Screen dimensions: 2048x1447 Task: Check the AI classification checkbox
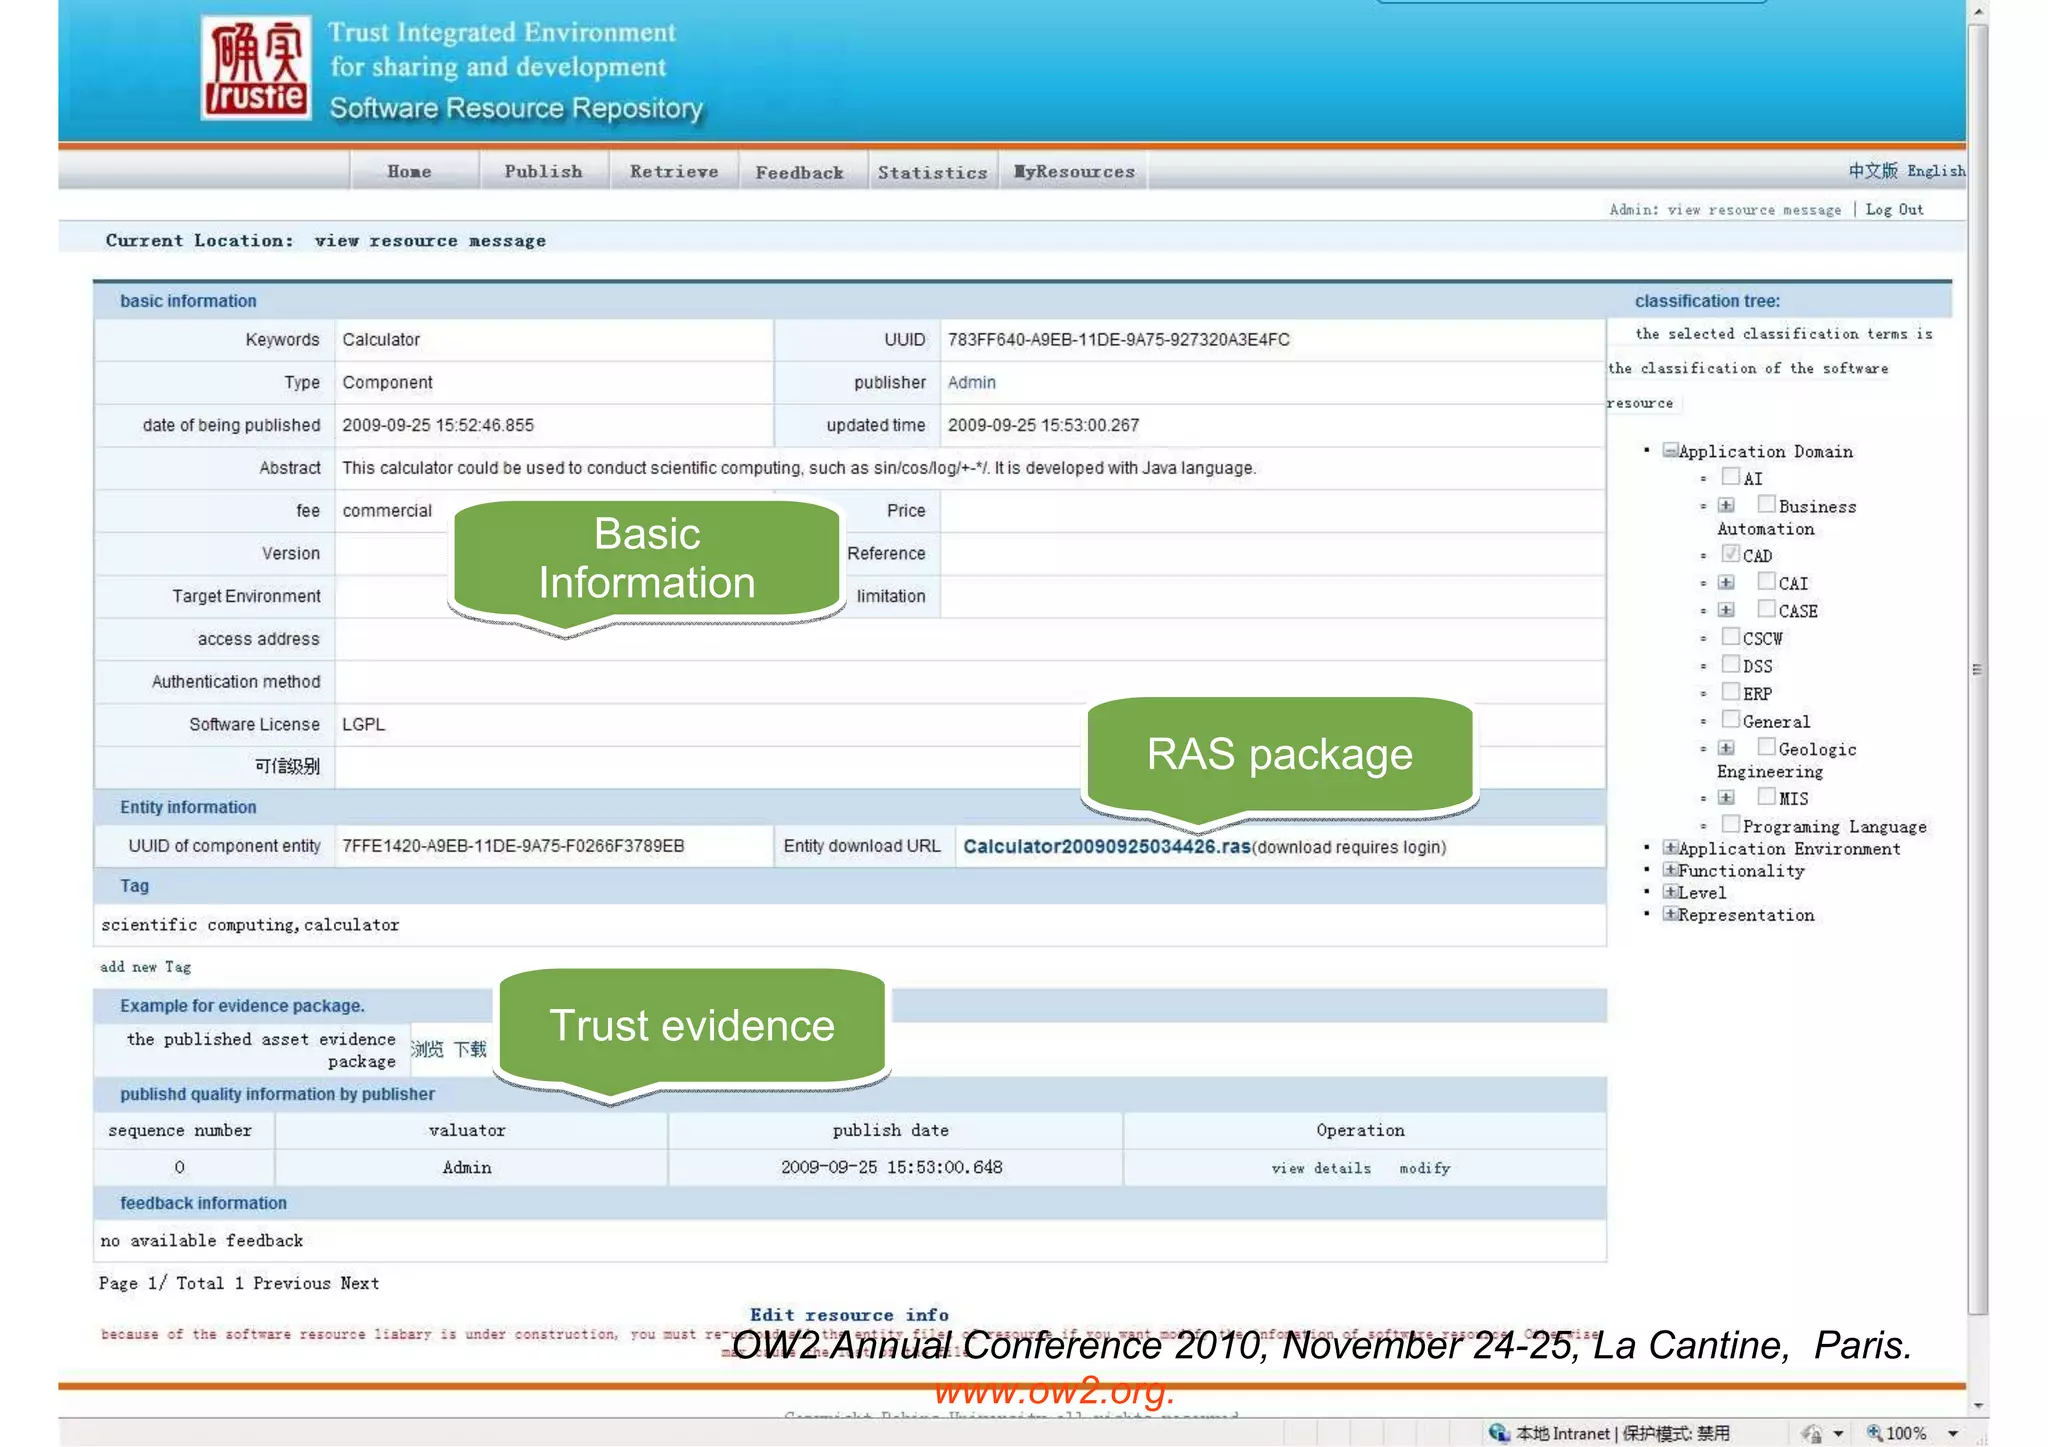click(1731, 476)
